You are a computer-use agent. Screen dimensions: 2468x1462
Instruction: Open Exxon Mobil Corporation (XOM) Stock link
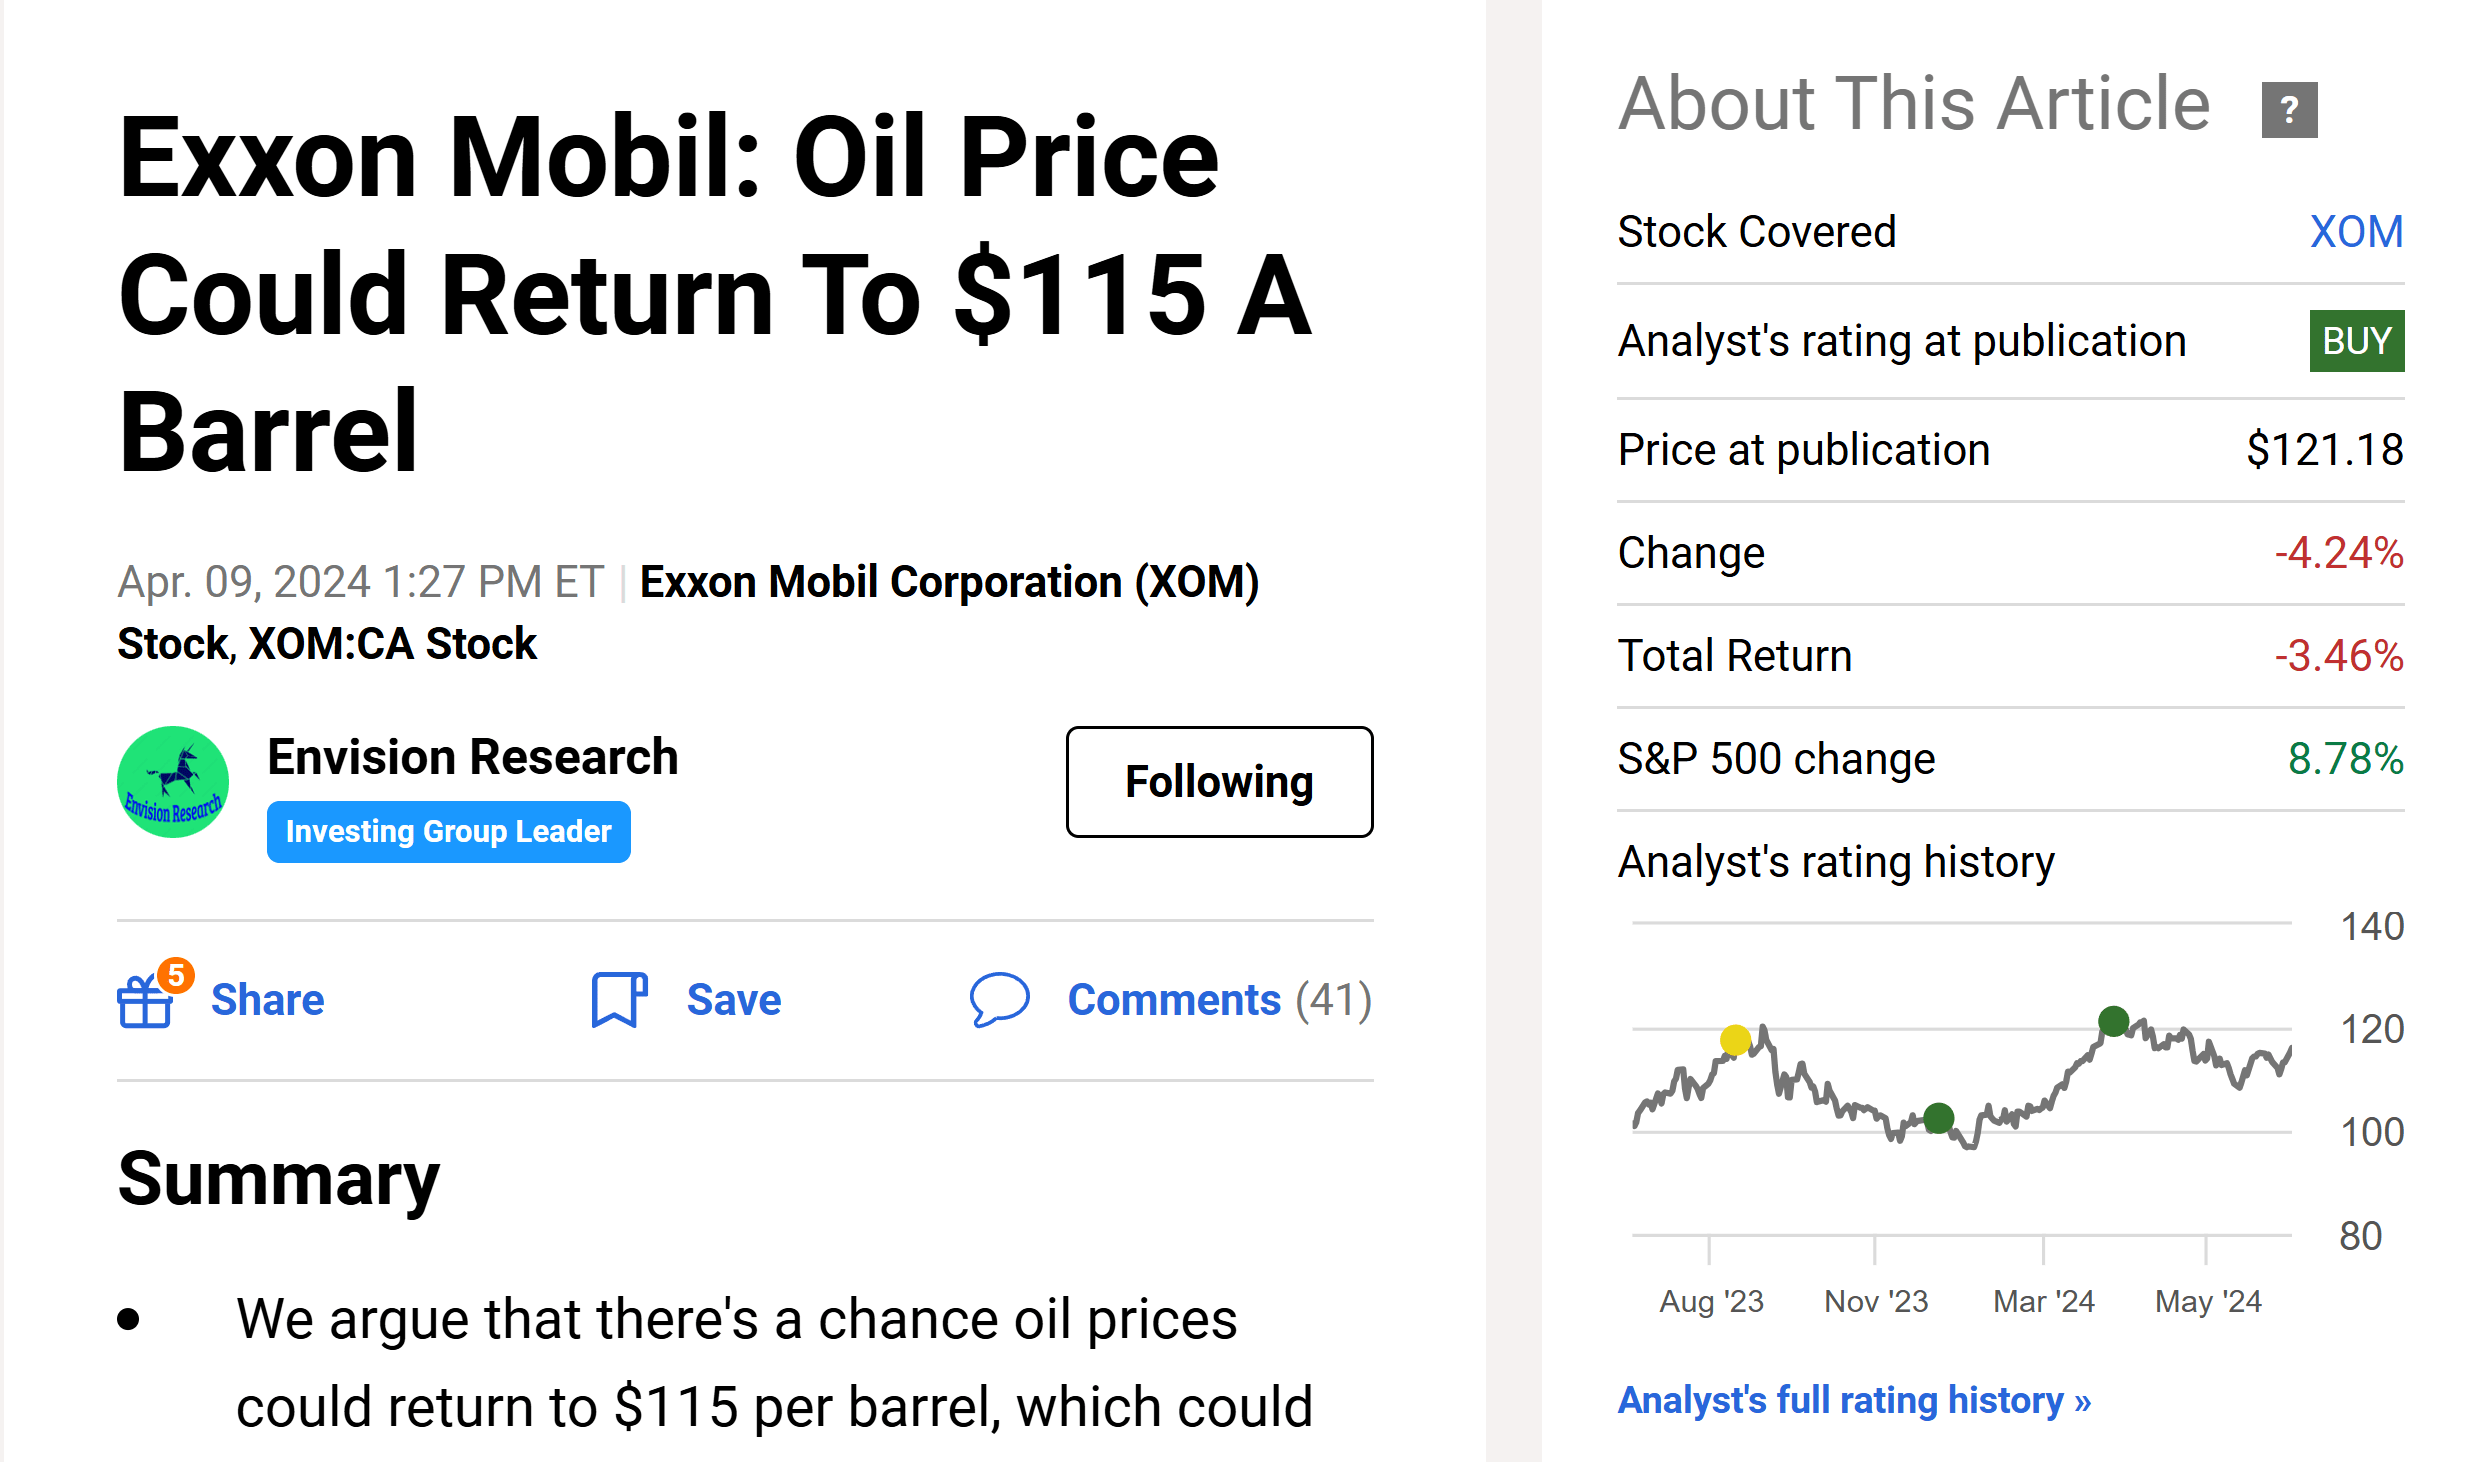(x=948, y=582)
